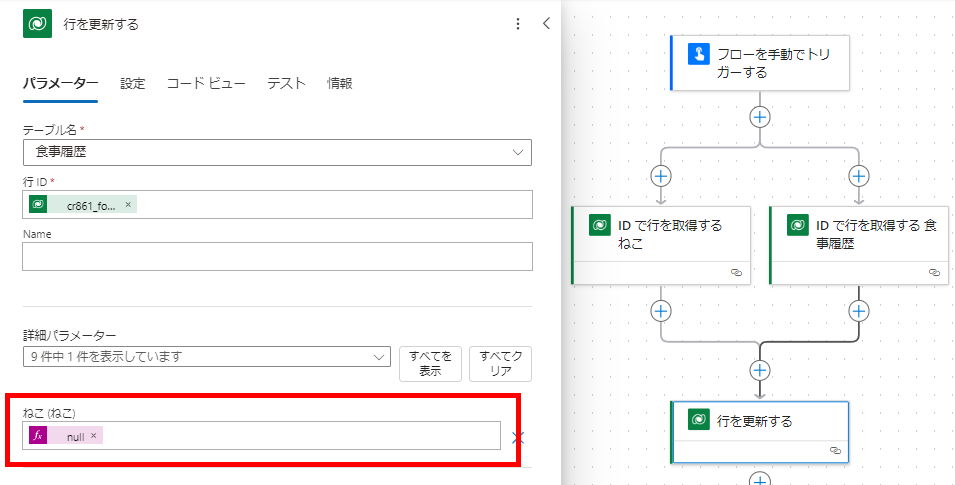The image size is (955, 485).
Task: Click connection link icon on ねこ card
Action: (x=736, y=272)
